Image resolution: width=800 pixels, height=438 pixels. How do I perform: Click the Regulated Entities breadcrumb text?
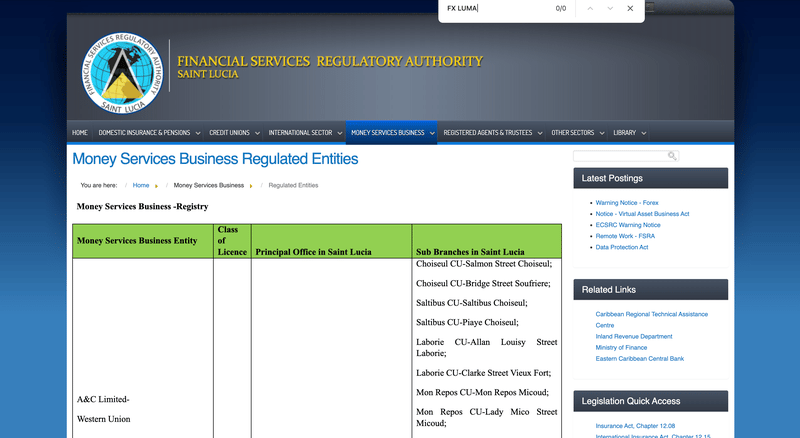(x=293, y=185)
